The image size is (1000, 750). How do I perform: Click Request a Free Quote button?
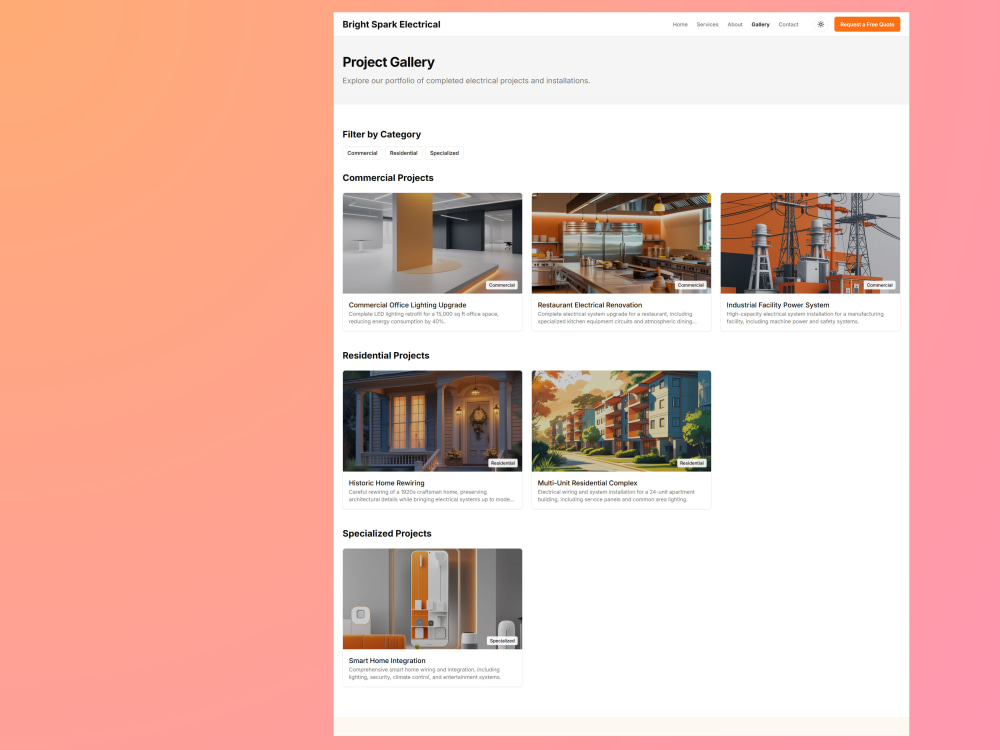[867, 24]
